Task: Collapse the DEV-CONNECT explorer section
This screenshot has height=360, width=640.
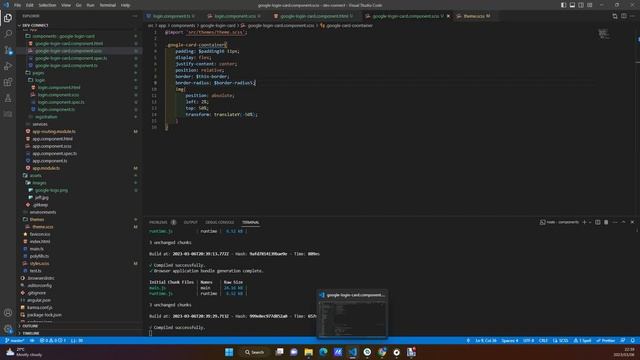Action: (x=35, y=25)
